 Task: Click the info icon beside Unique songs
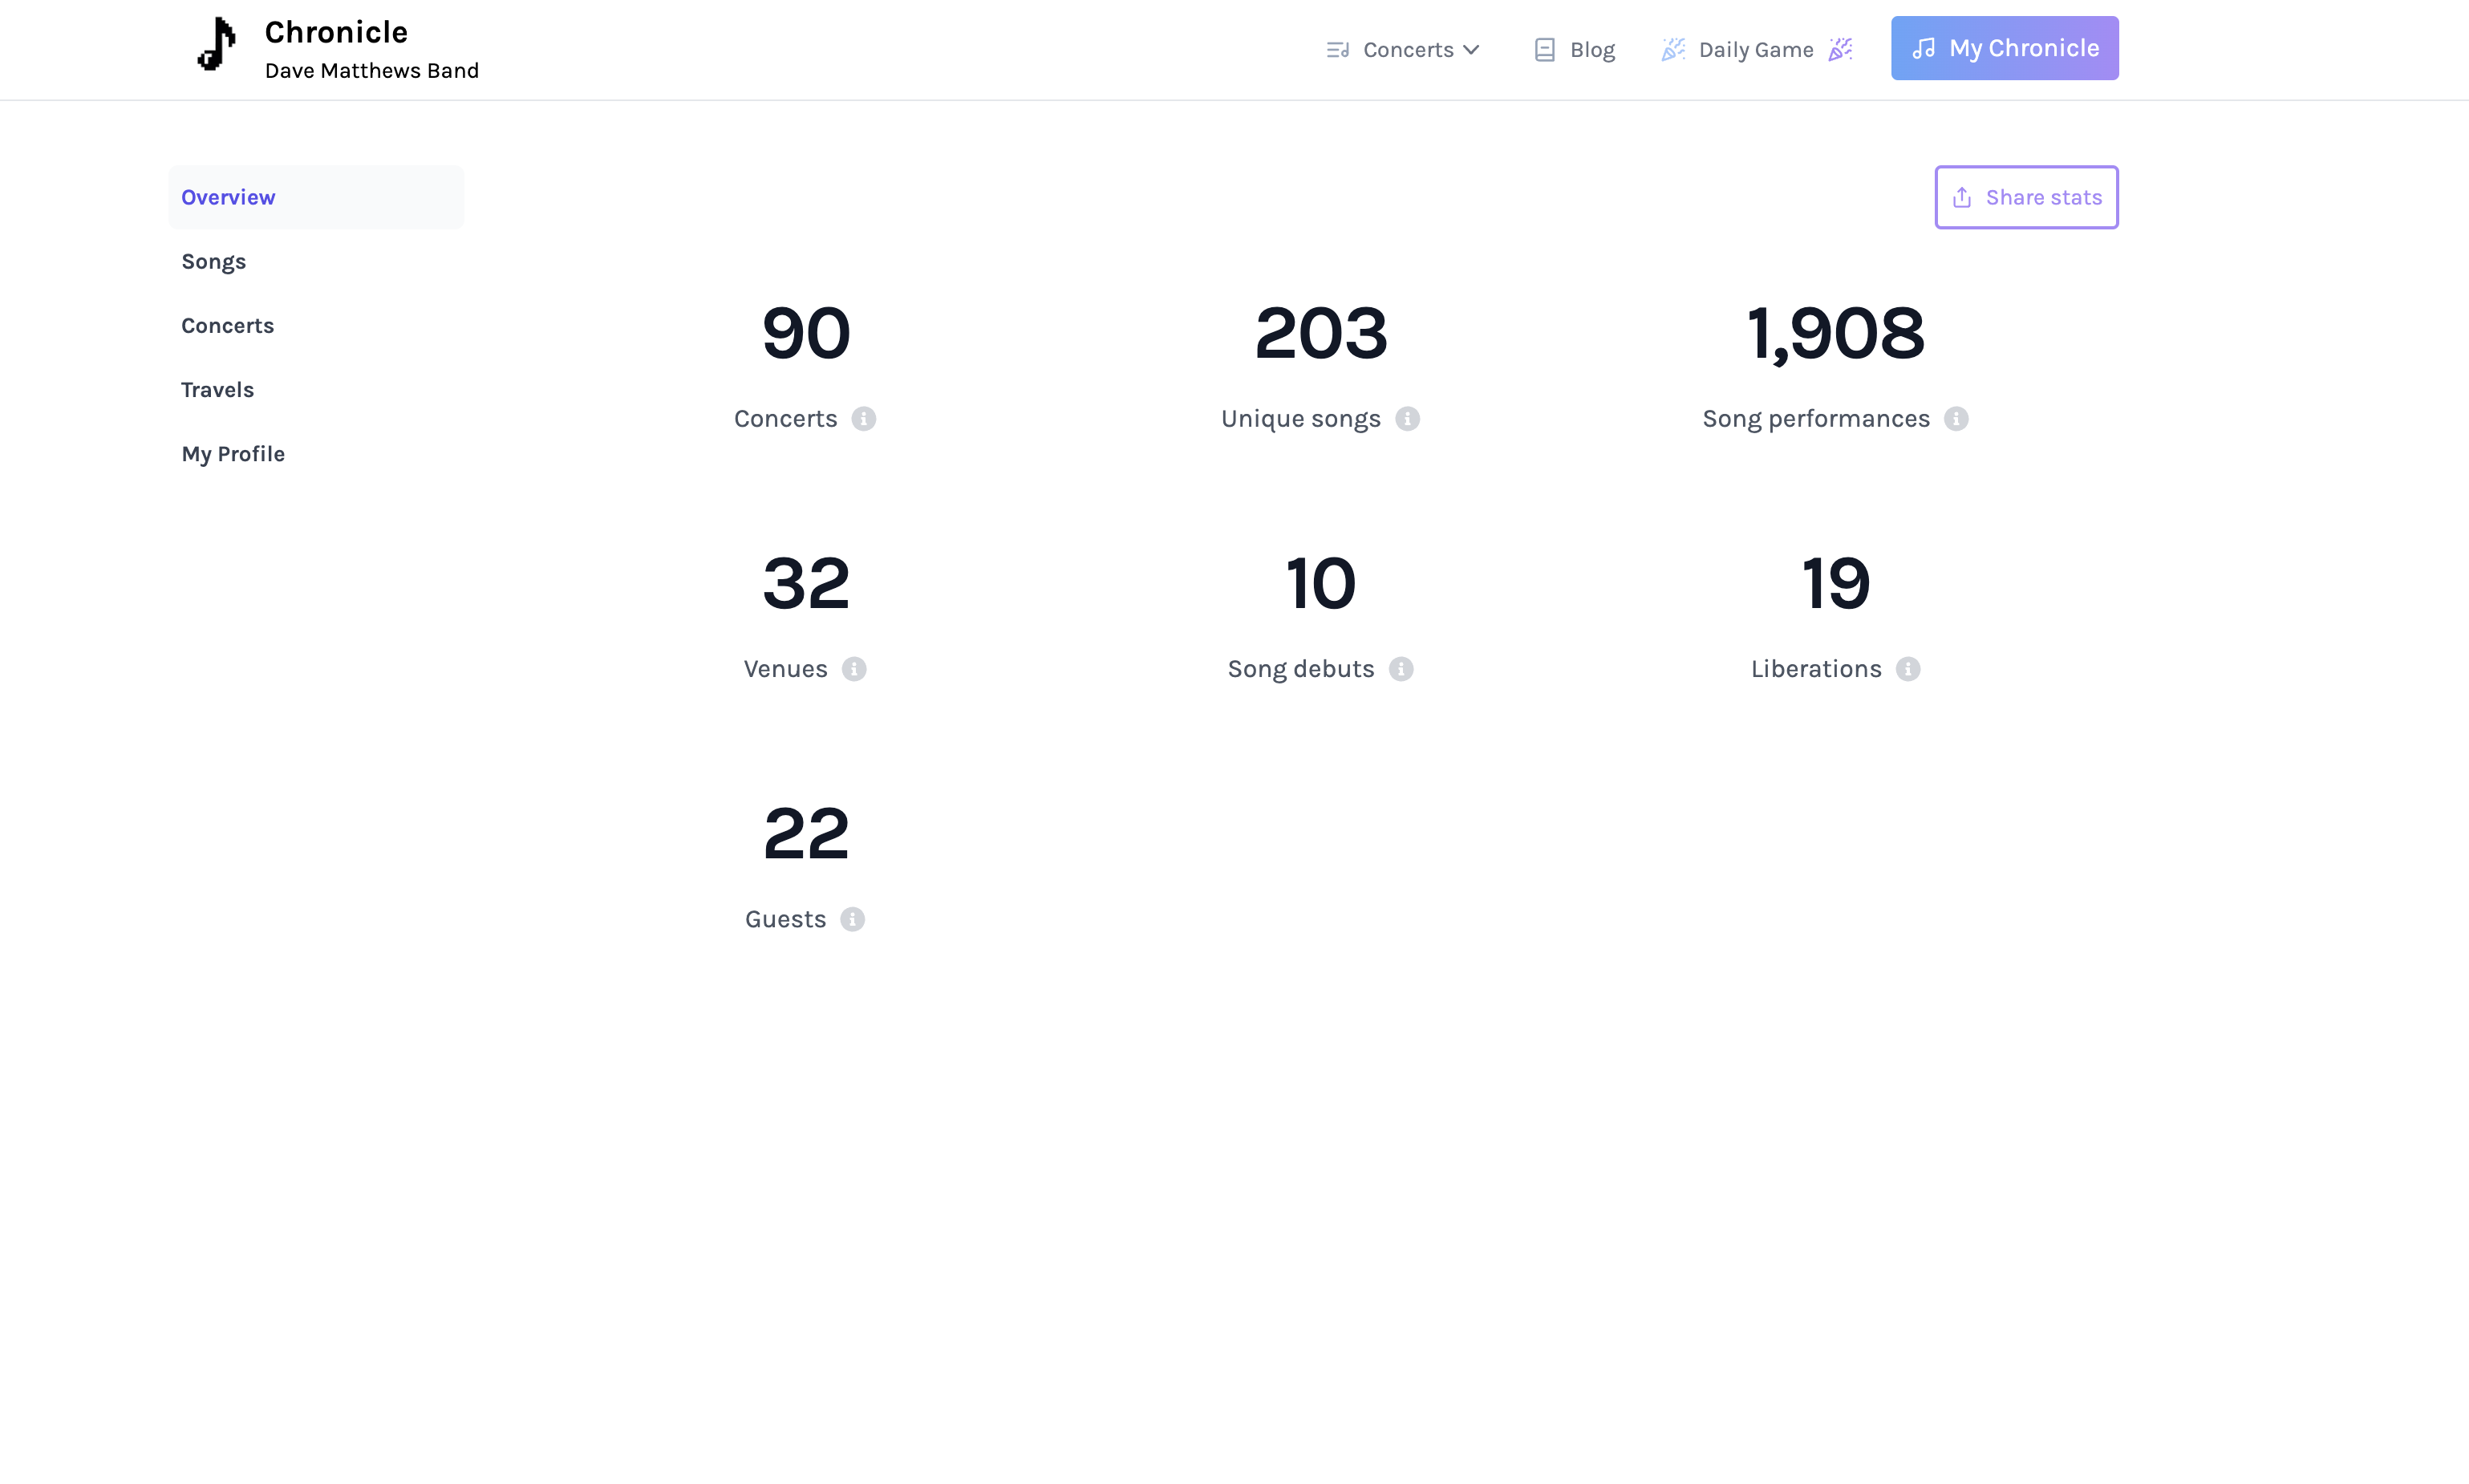[x=1407, y=419]
